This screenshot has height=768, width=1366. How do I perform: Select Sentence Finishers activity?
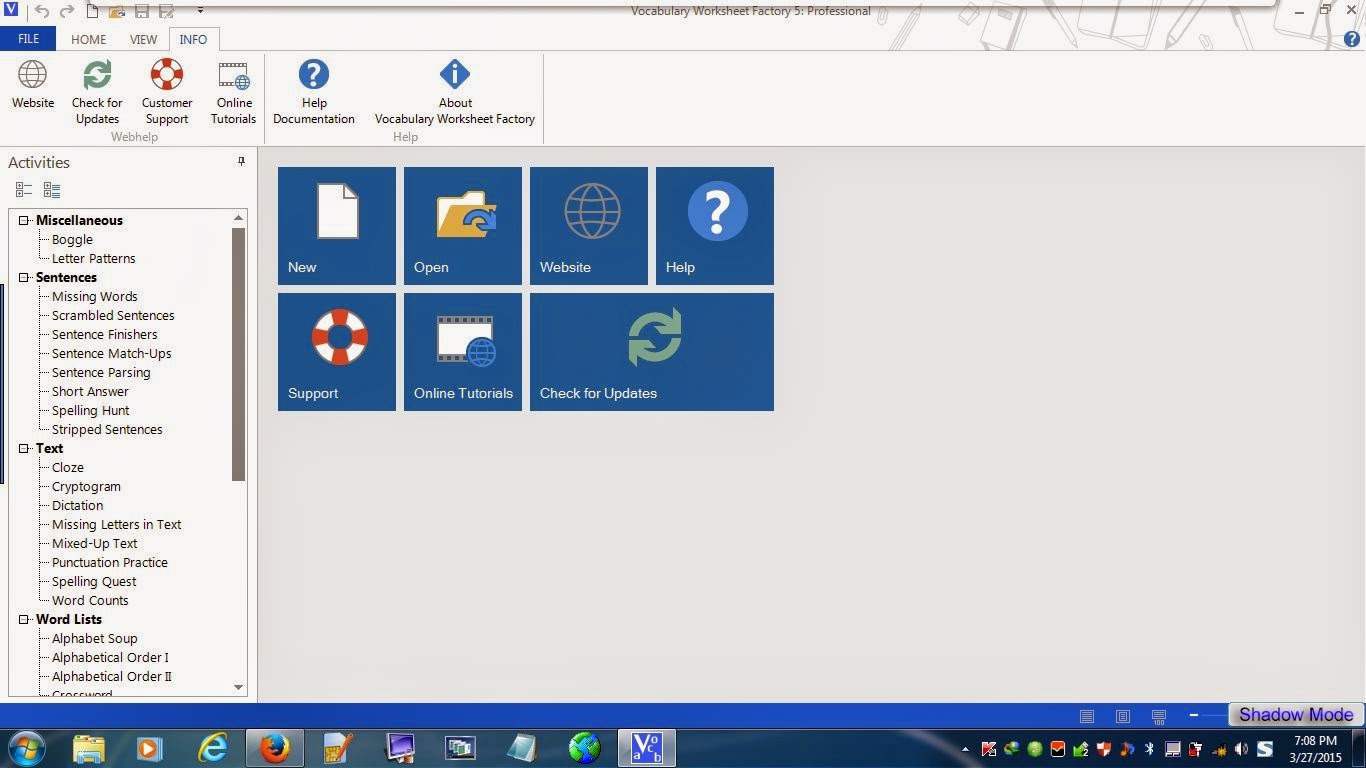click(x=105, y=334)
